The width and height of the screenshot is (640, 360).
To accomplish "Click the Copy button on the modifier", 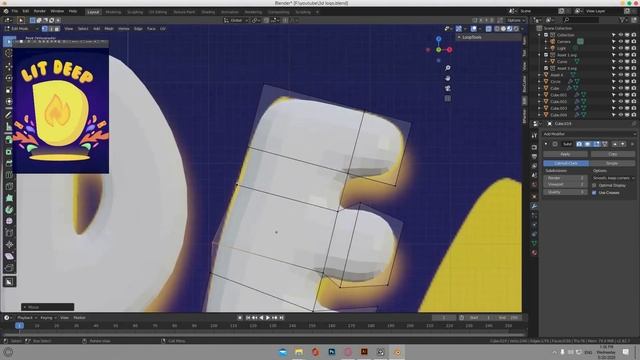I will tap(613, 154).
